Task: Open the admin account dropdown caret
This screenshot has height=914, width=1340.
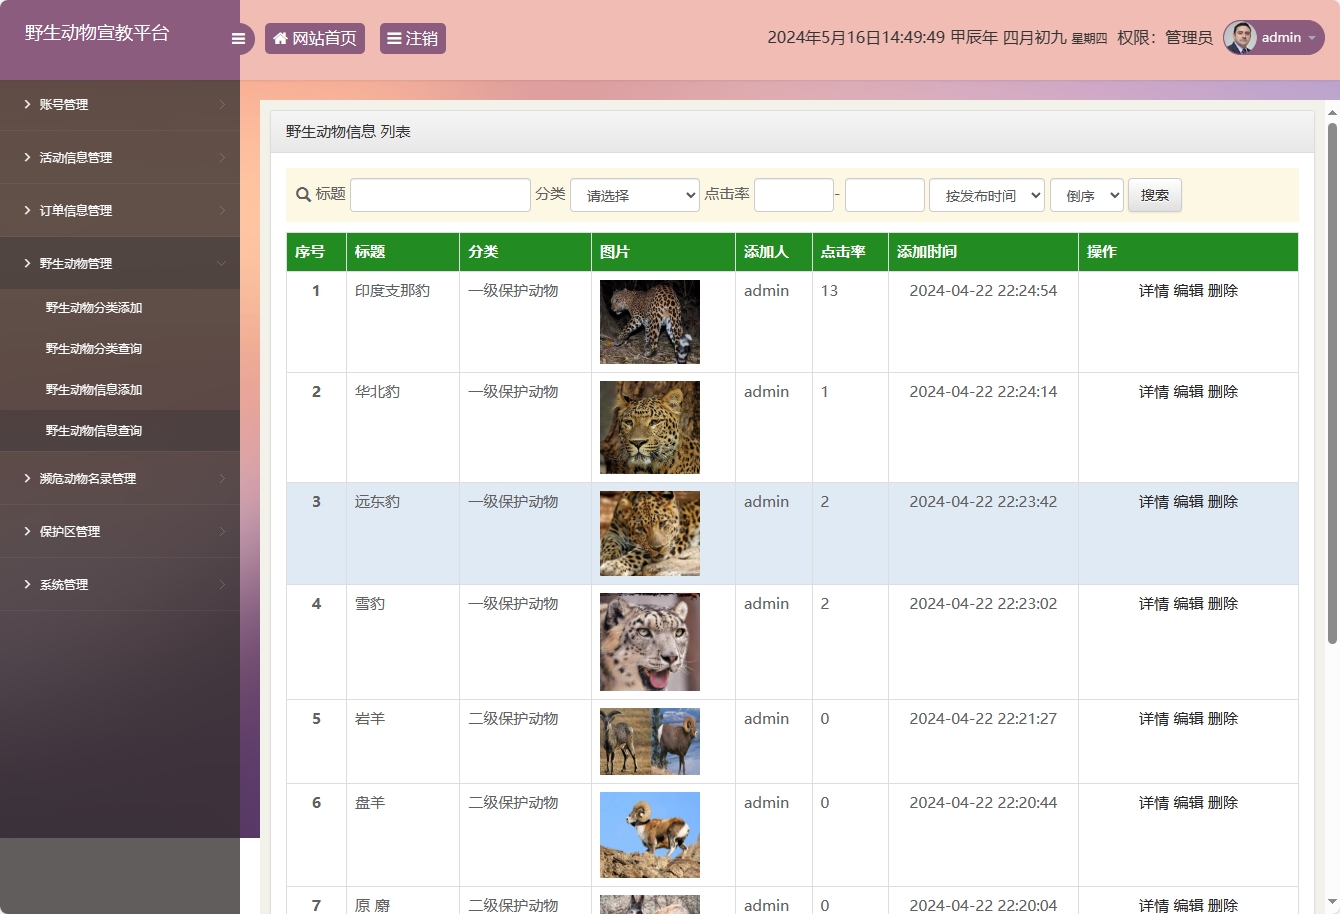Action: click(x=1312, y=38)
